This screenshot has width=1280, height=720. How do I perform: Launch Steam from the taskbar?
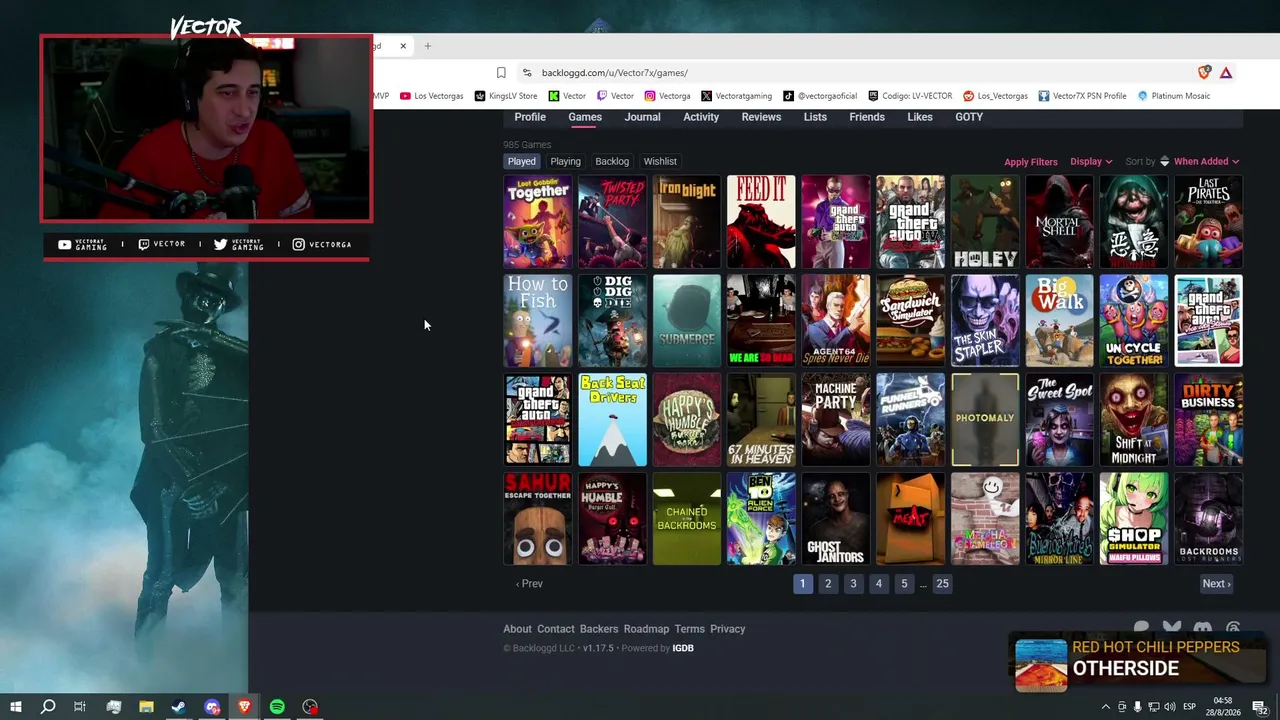coord(179,707)
